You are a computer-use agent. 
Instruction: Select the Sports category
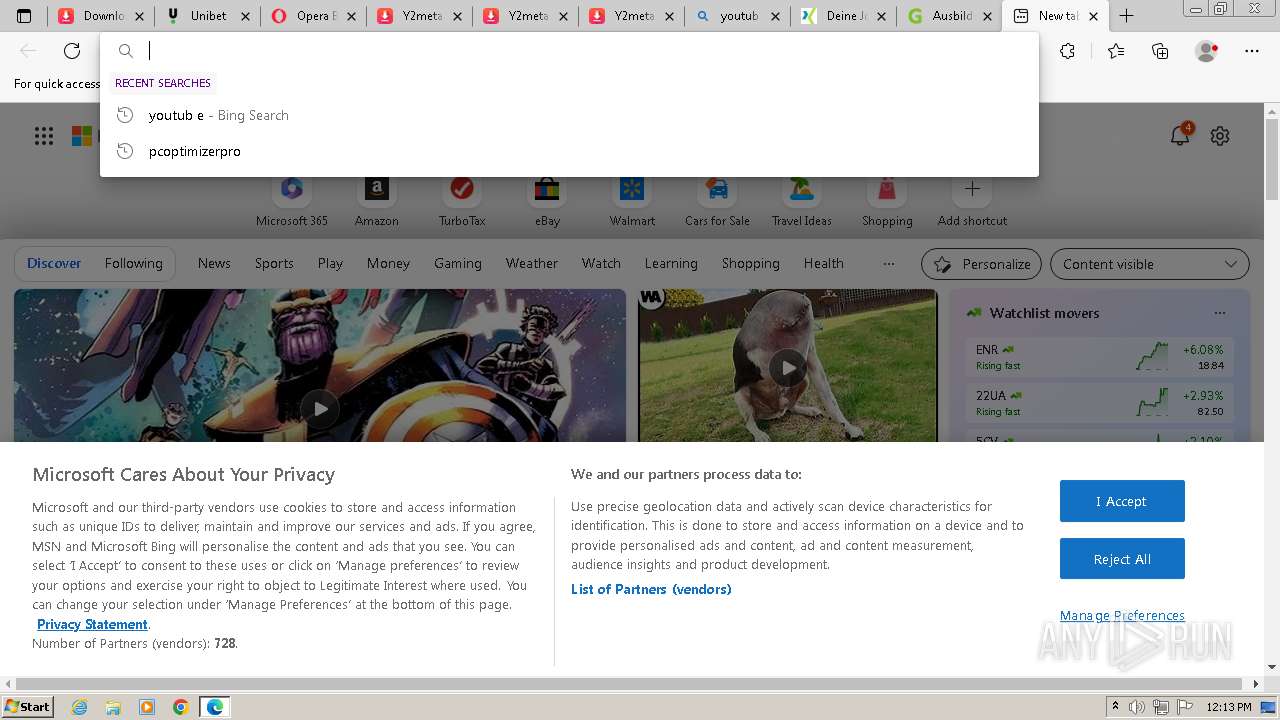click(274, 263)
